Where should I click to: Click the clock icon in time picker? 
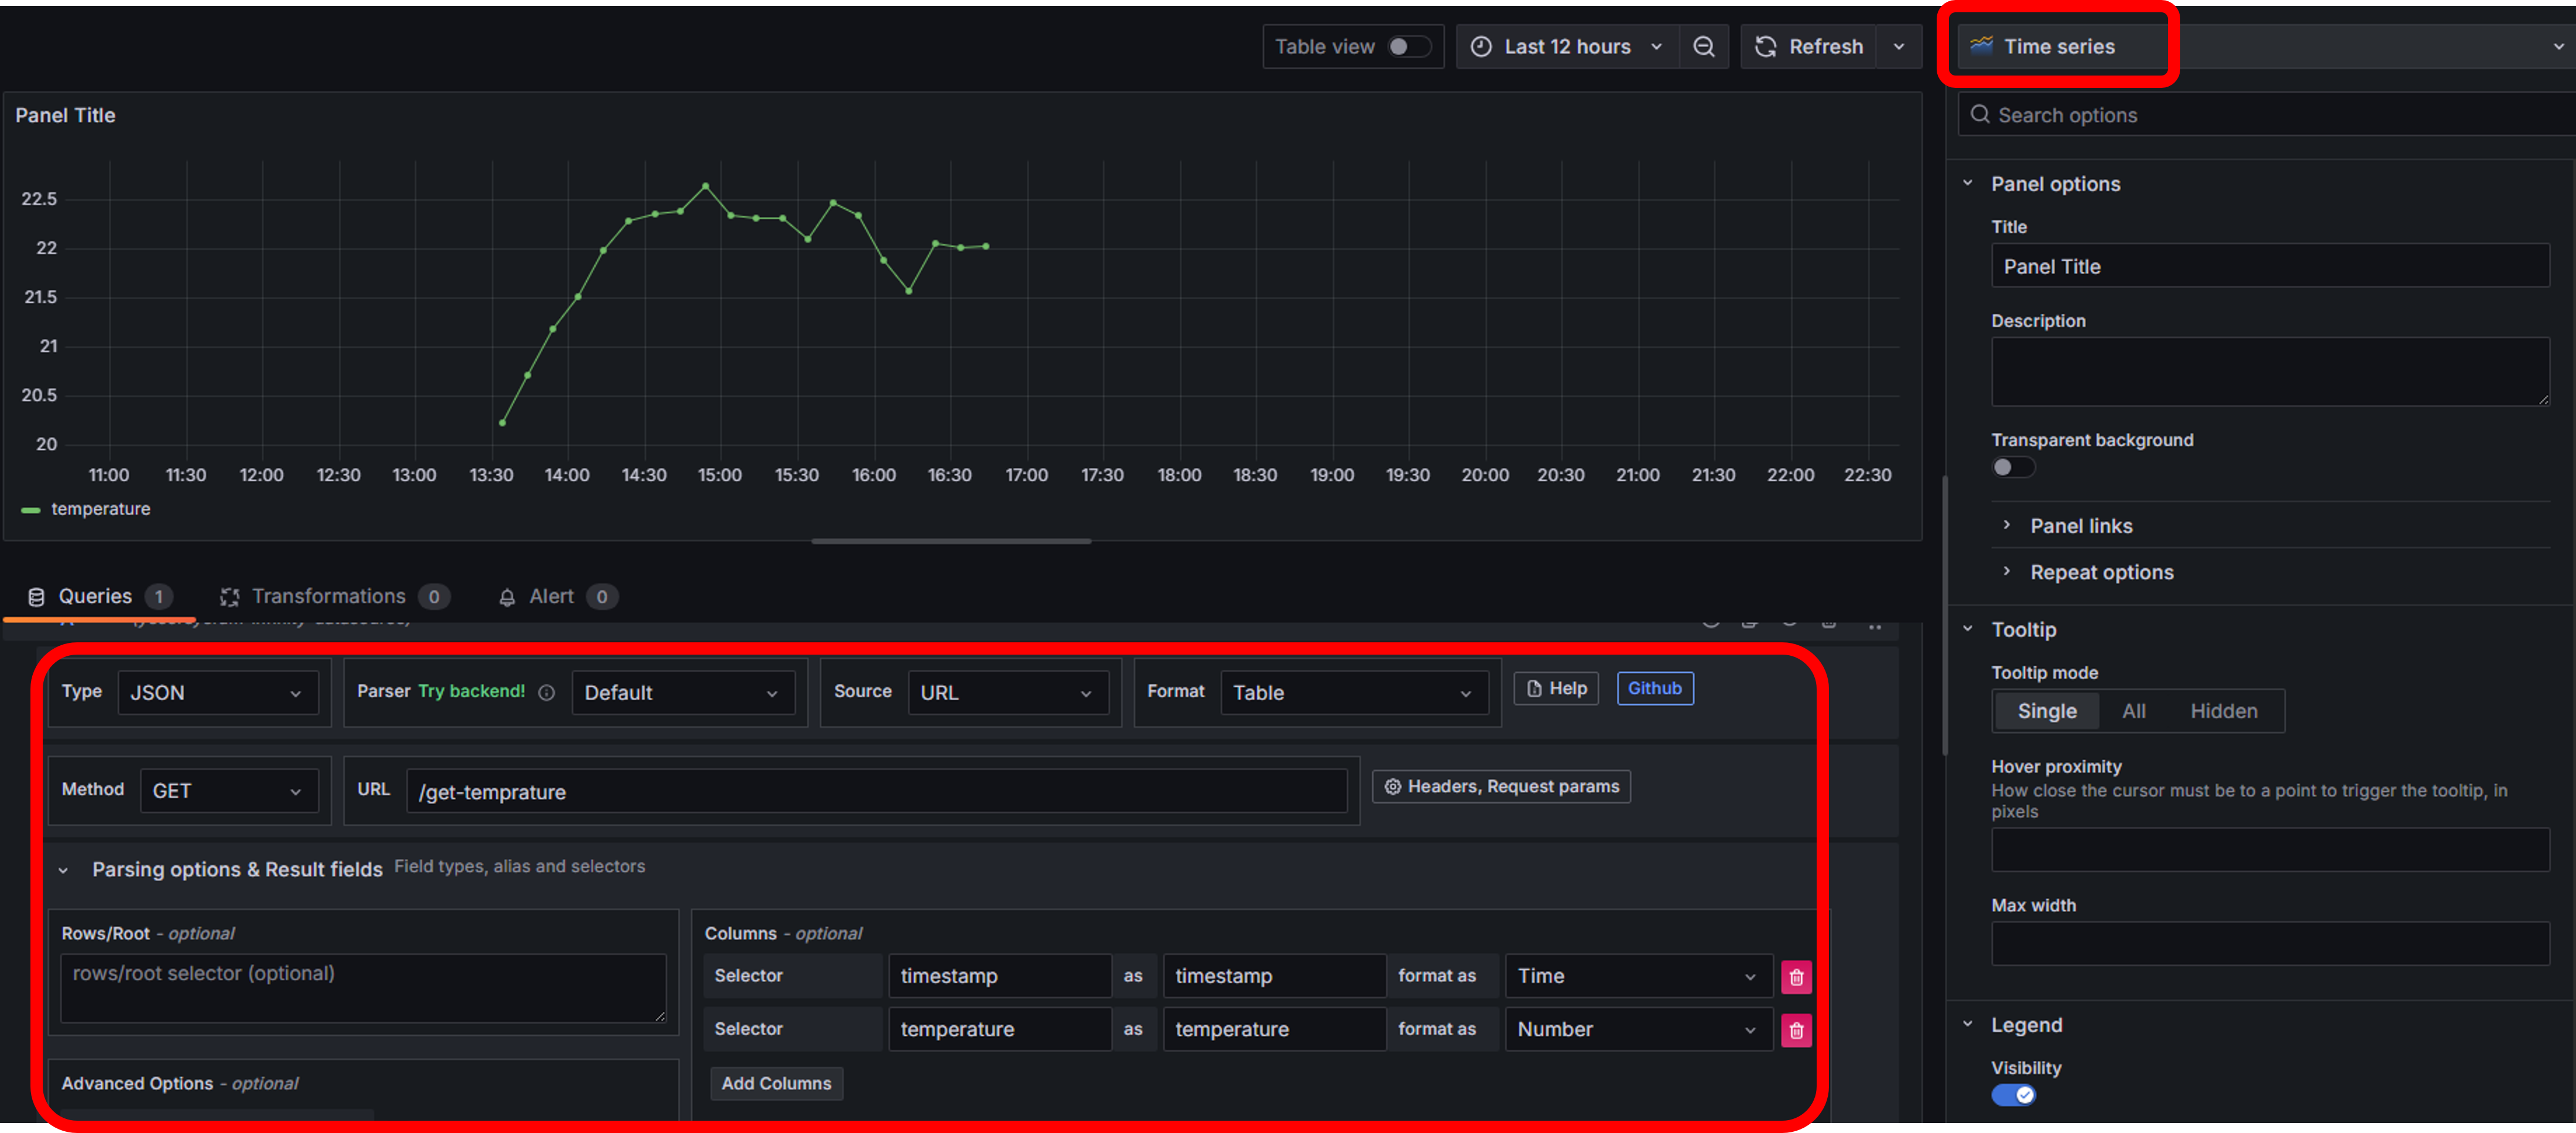(x=1481, y=47)
